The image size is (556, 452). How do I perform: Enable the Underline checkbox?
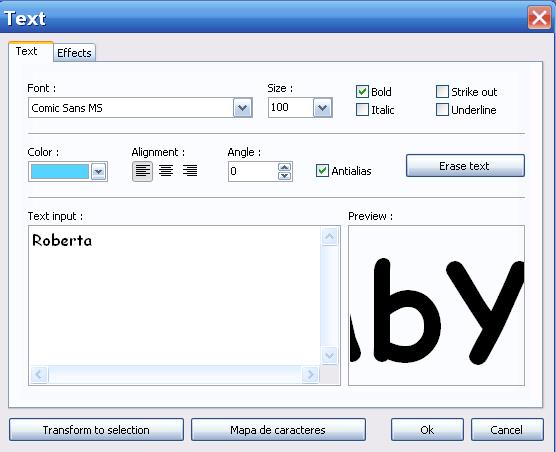tap(442, 110)
